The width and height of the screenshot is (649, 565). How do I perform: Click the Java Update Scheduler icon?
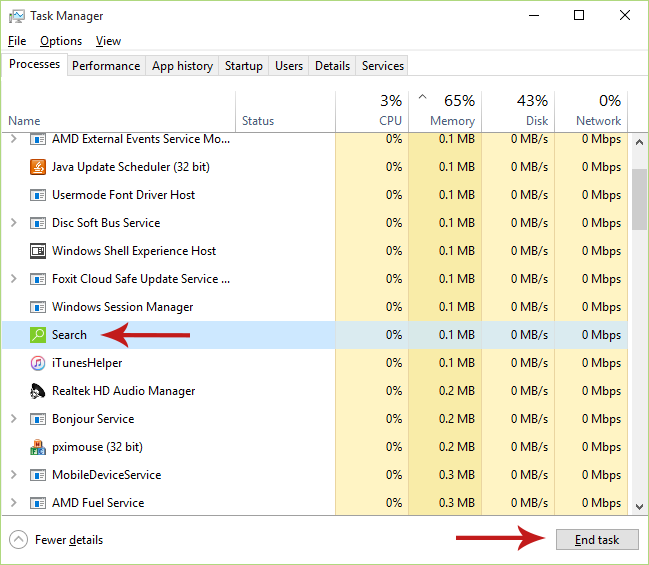pyautogui.click(x=38, y=167)
